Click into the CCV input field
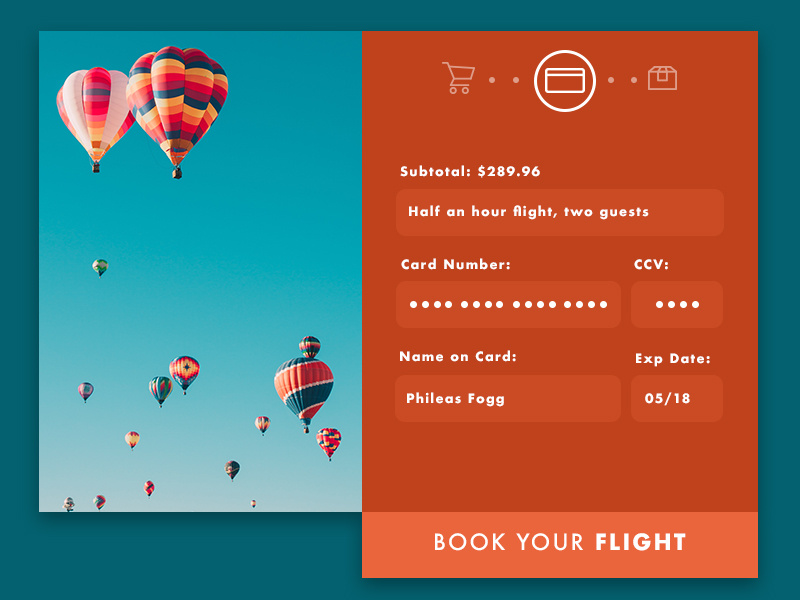 coord(677,304)
